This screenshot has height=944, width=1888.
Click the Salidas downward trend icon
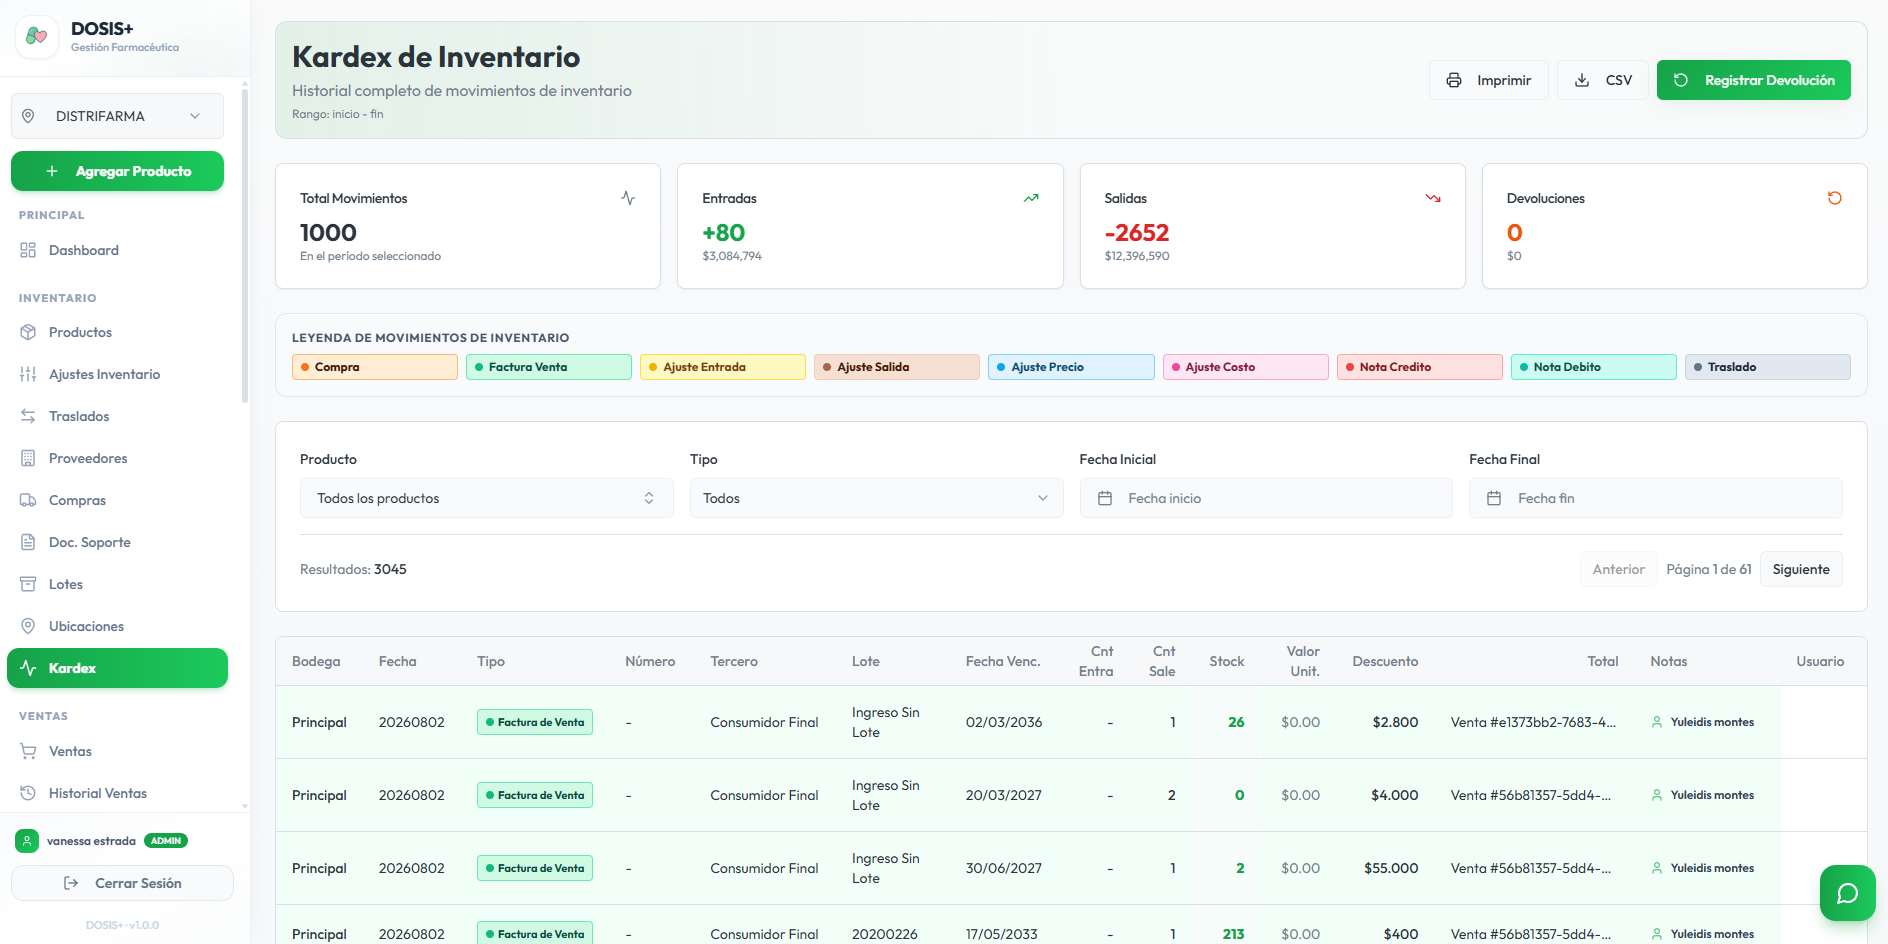(1433, 198)
